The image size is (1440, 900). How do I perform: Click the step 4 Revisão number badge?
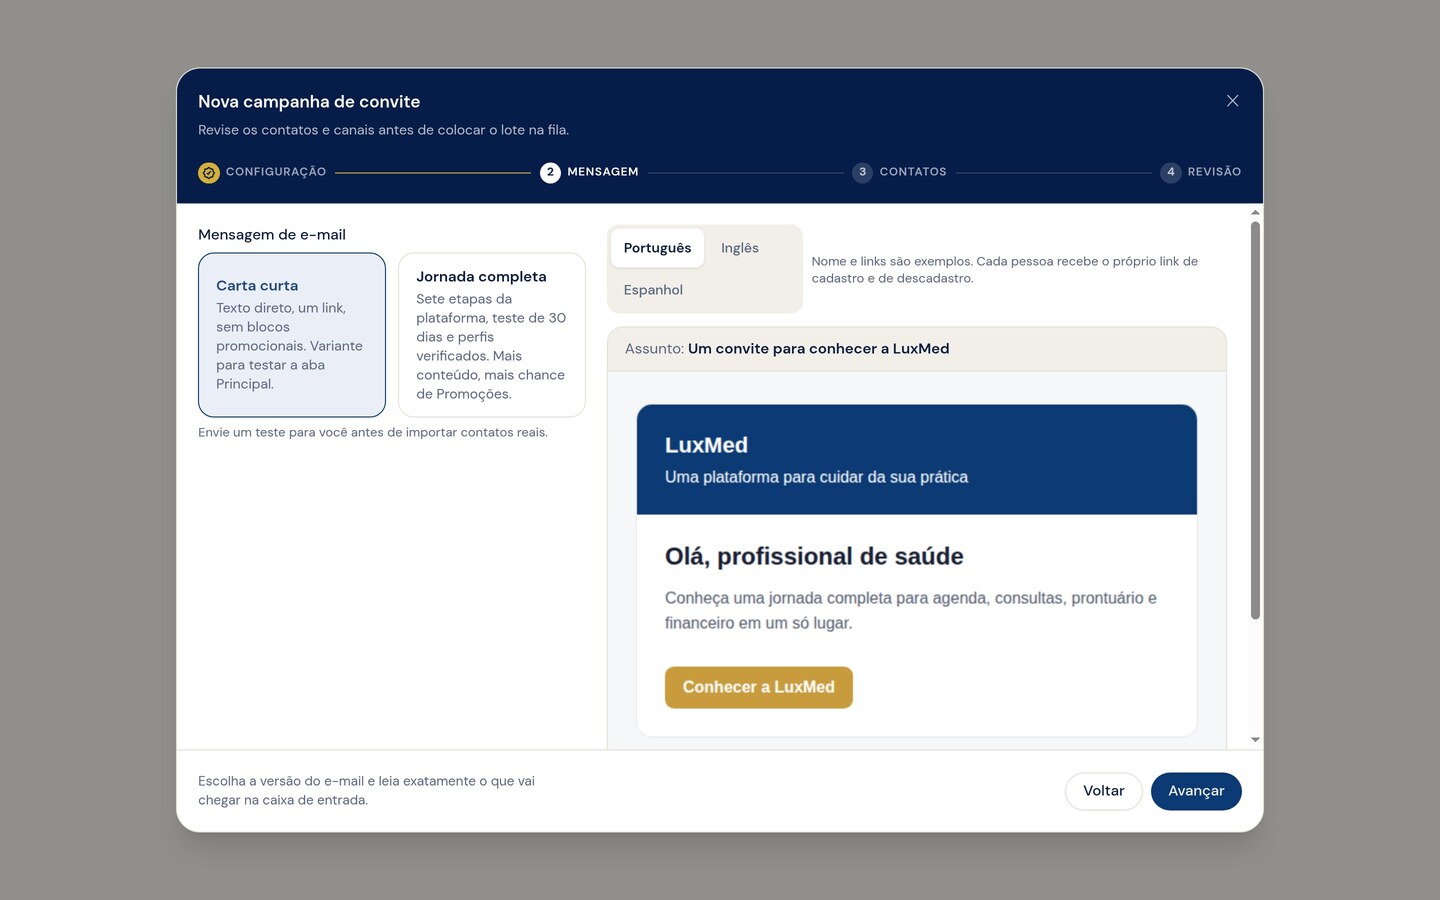tap(1170, 173)
